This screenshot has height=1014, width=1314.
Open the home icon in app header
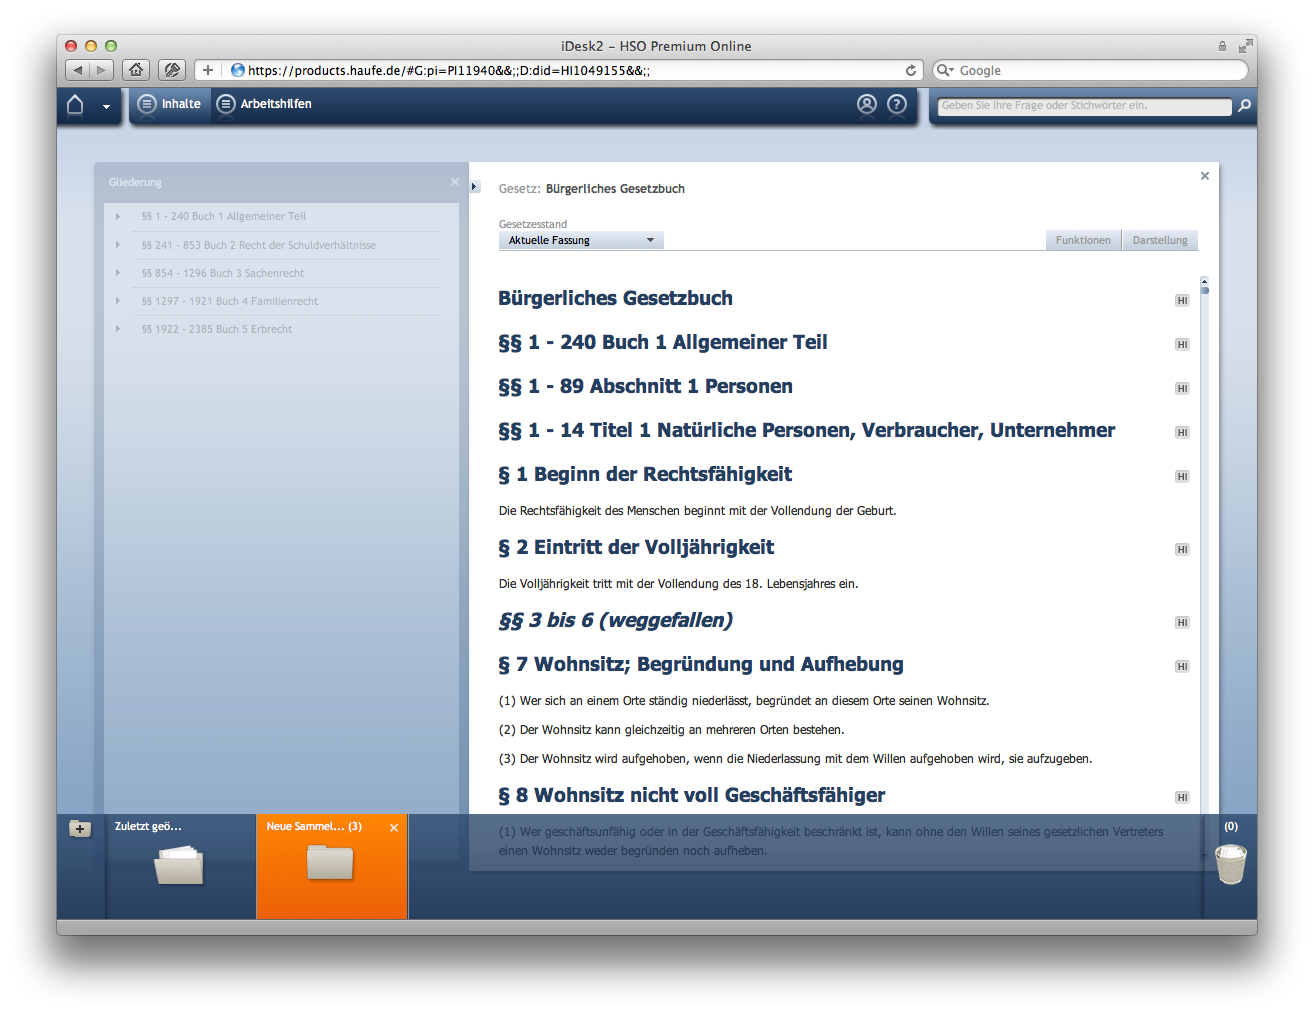(x=75, y=104)
